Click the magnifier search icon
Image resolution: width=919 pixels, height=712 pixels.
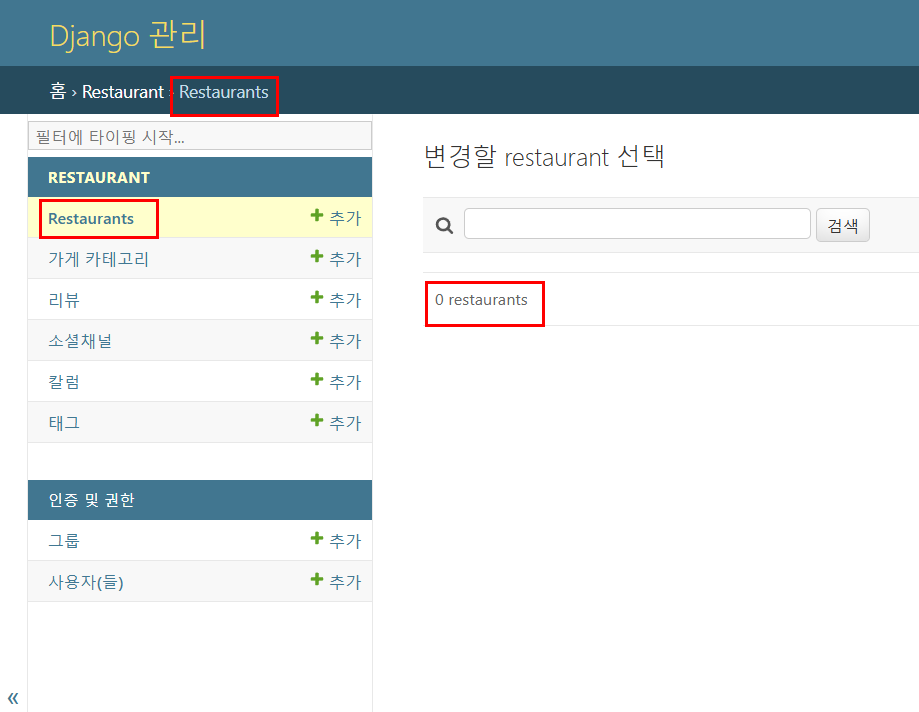pos(444,225)
